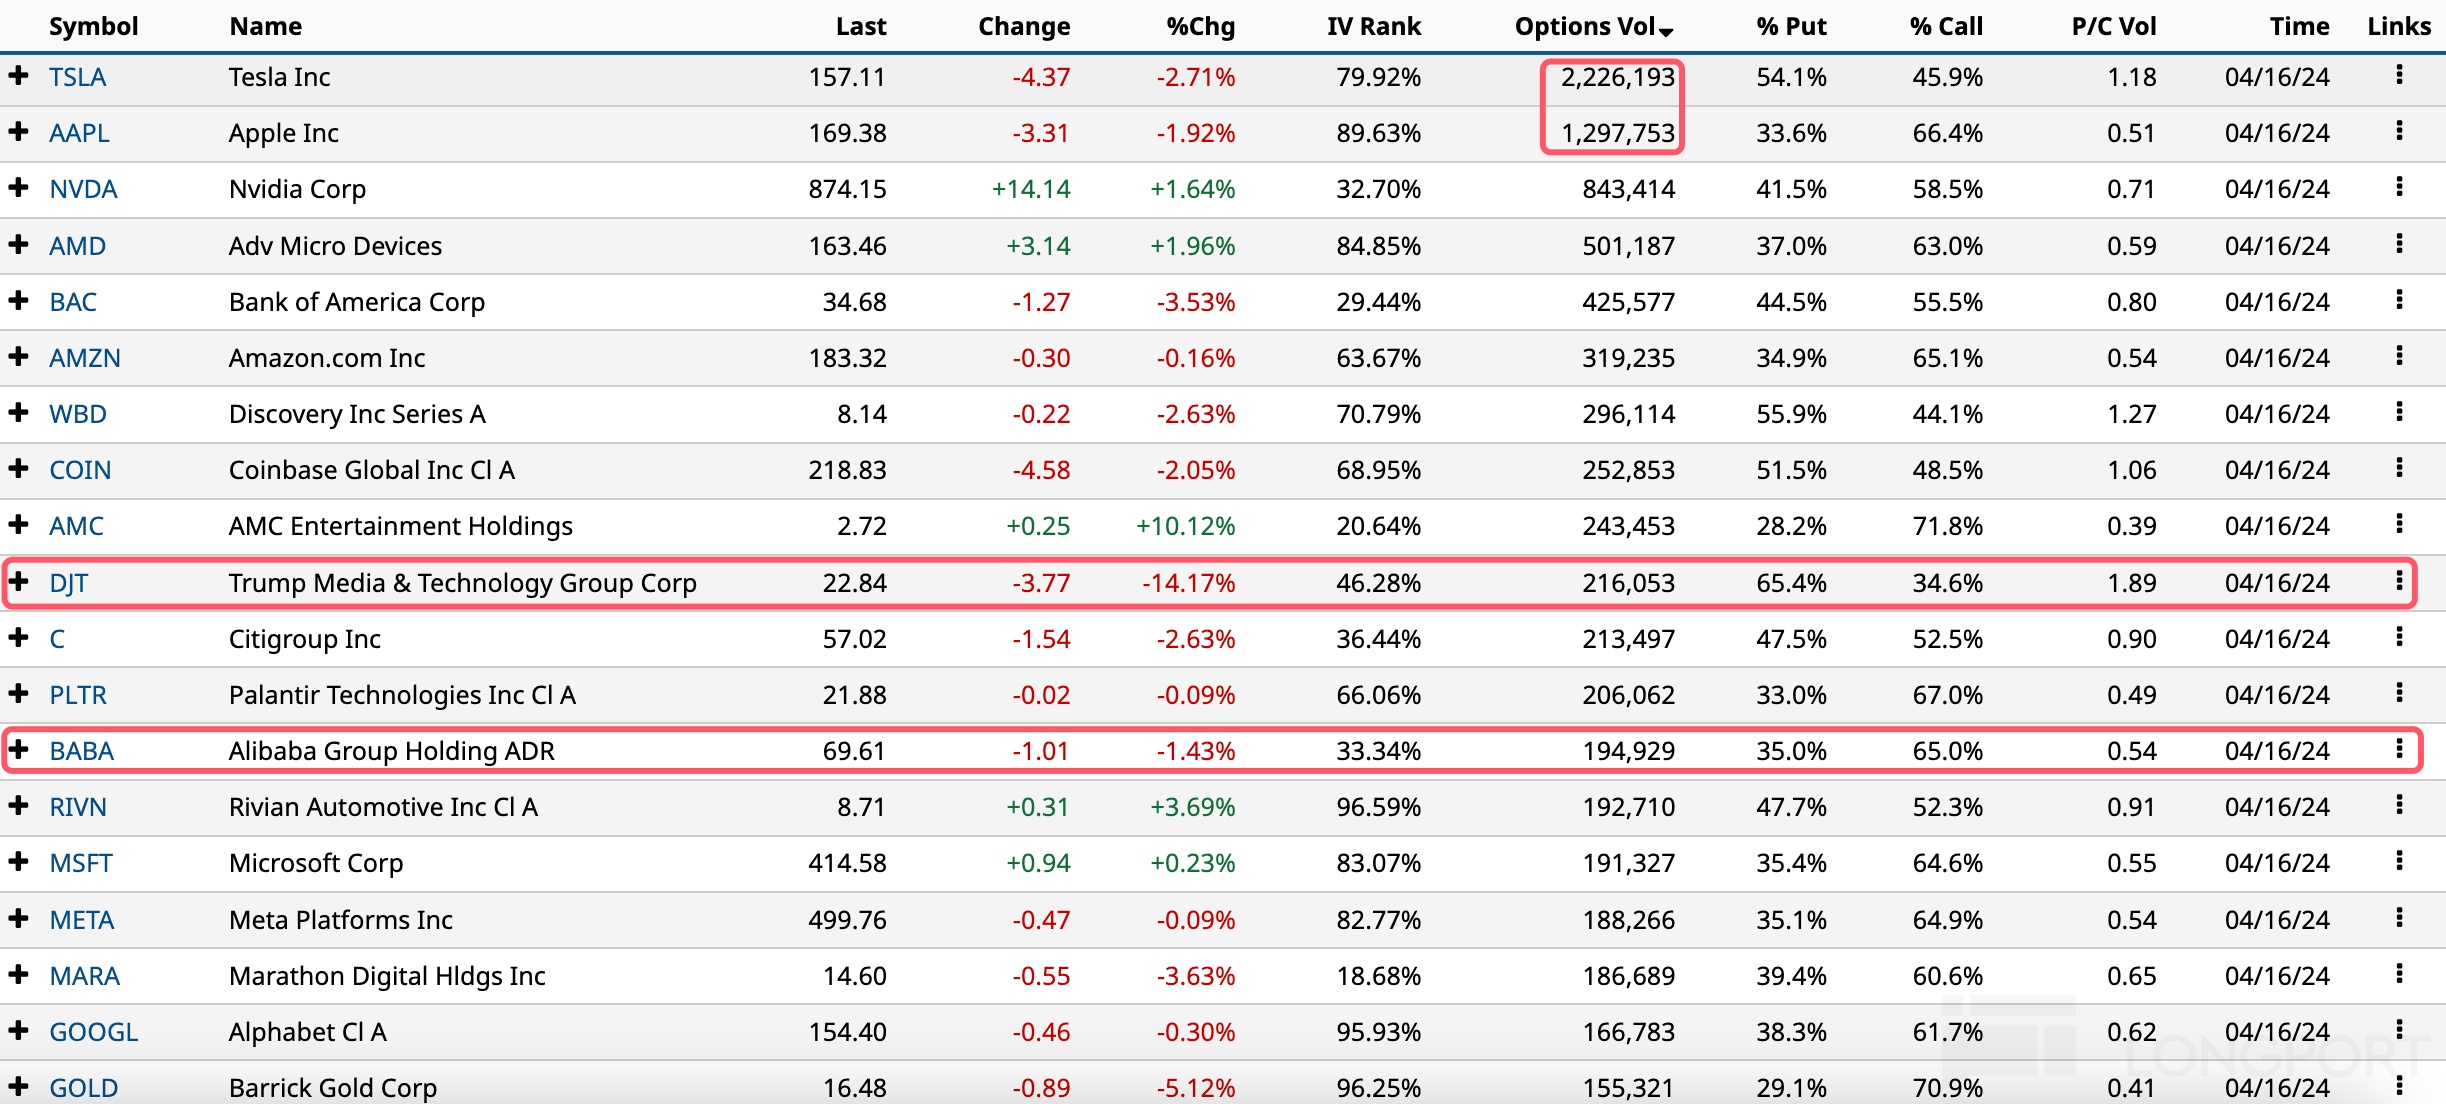The width and height of the screenshot is (2446, 1104).
Task: Click the %Chg column header
Action: click(x=1200, y=27)
